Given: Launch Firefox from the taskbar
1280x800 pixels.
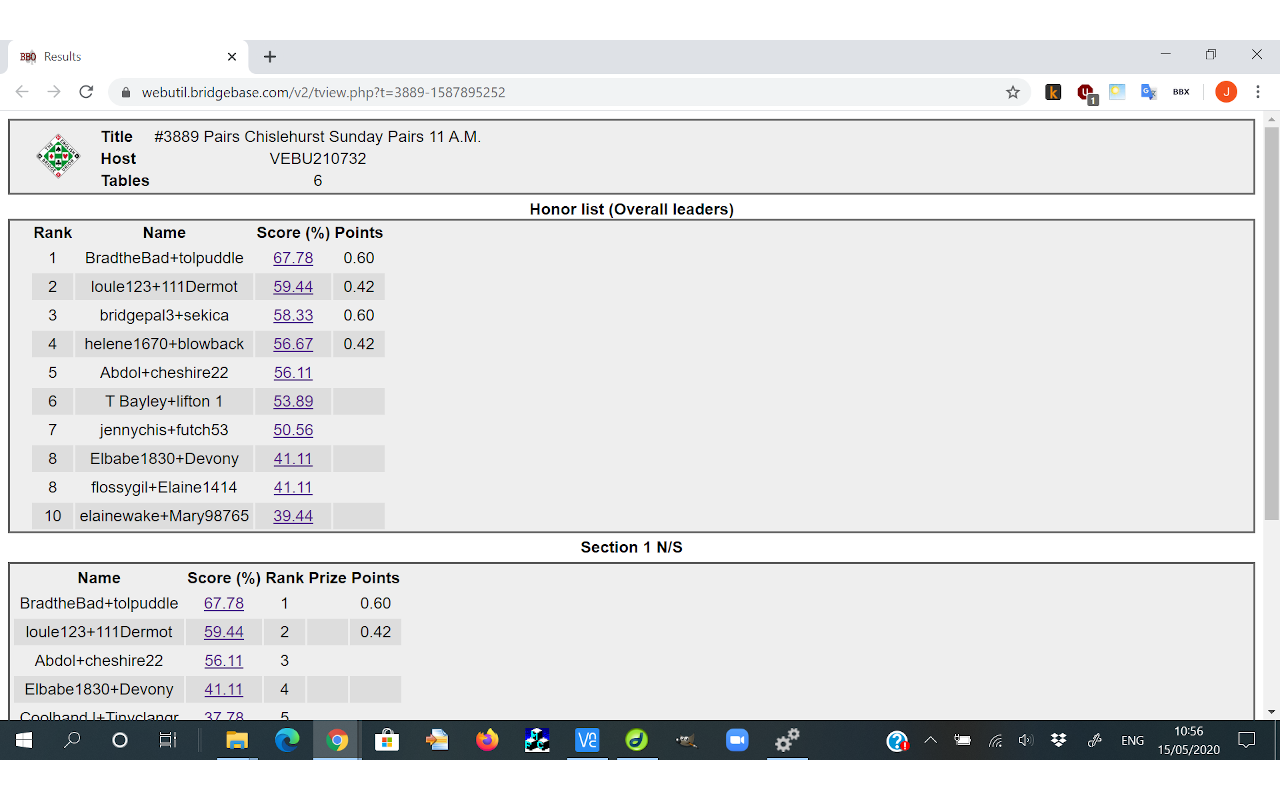Looking at the screenshot, I should coord(487,740).
